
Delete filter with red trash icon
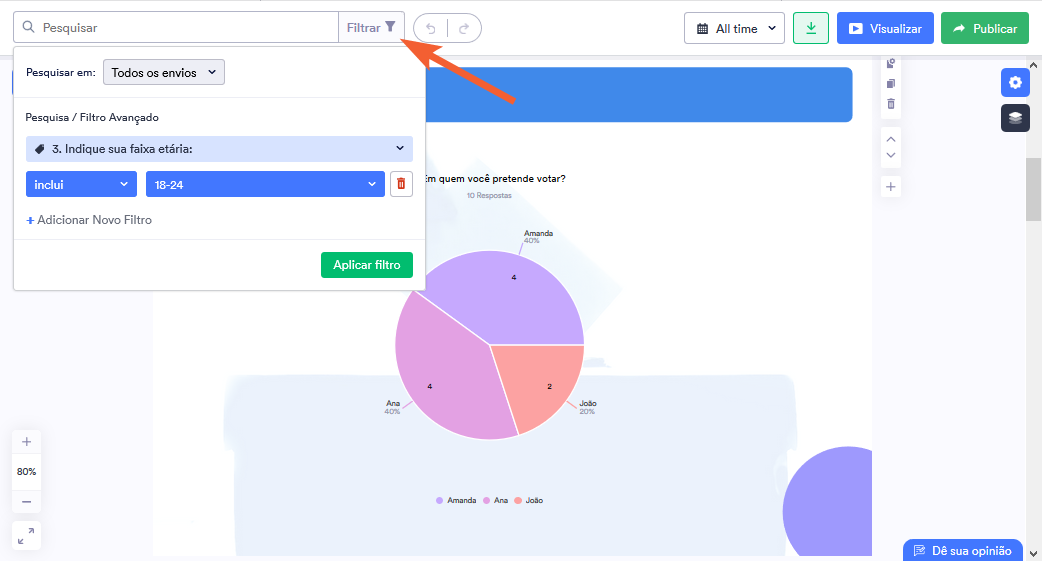[401, 184]
